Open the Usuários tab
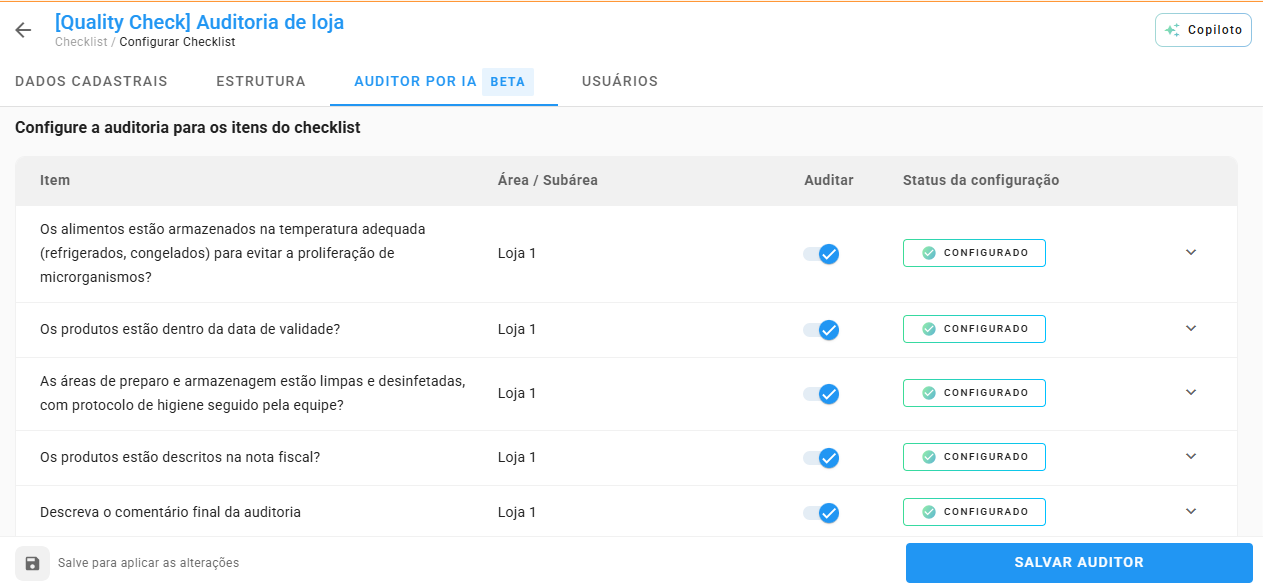1263x588 pixels. click(x=620, y=81)
